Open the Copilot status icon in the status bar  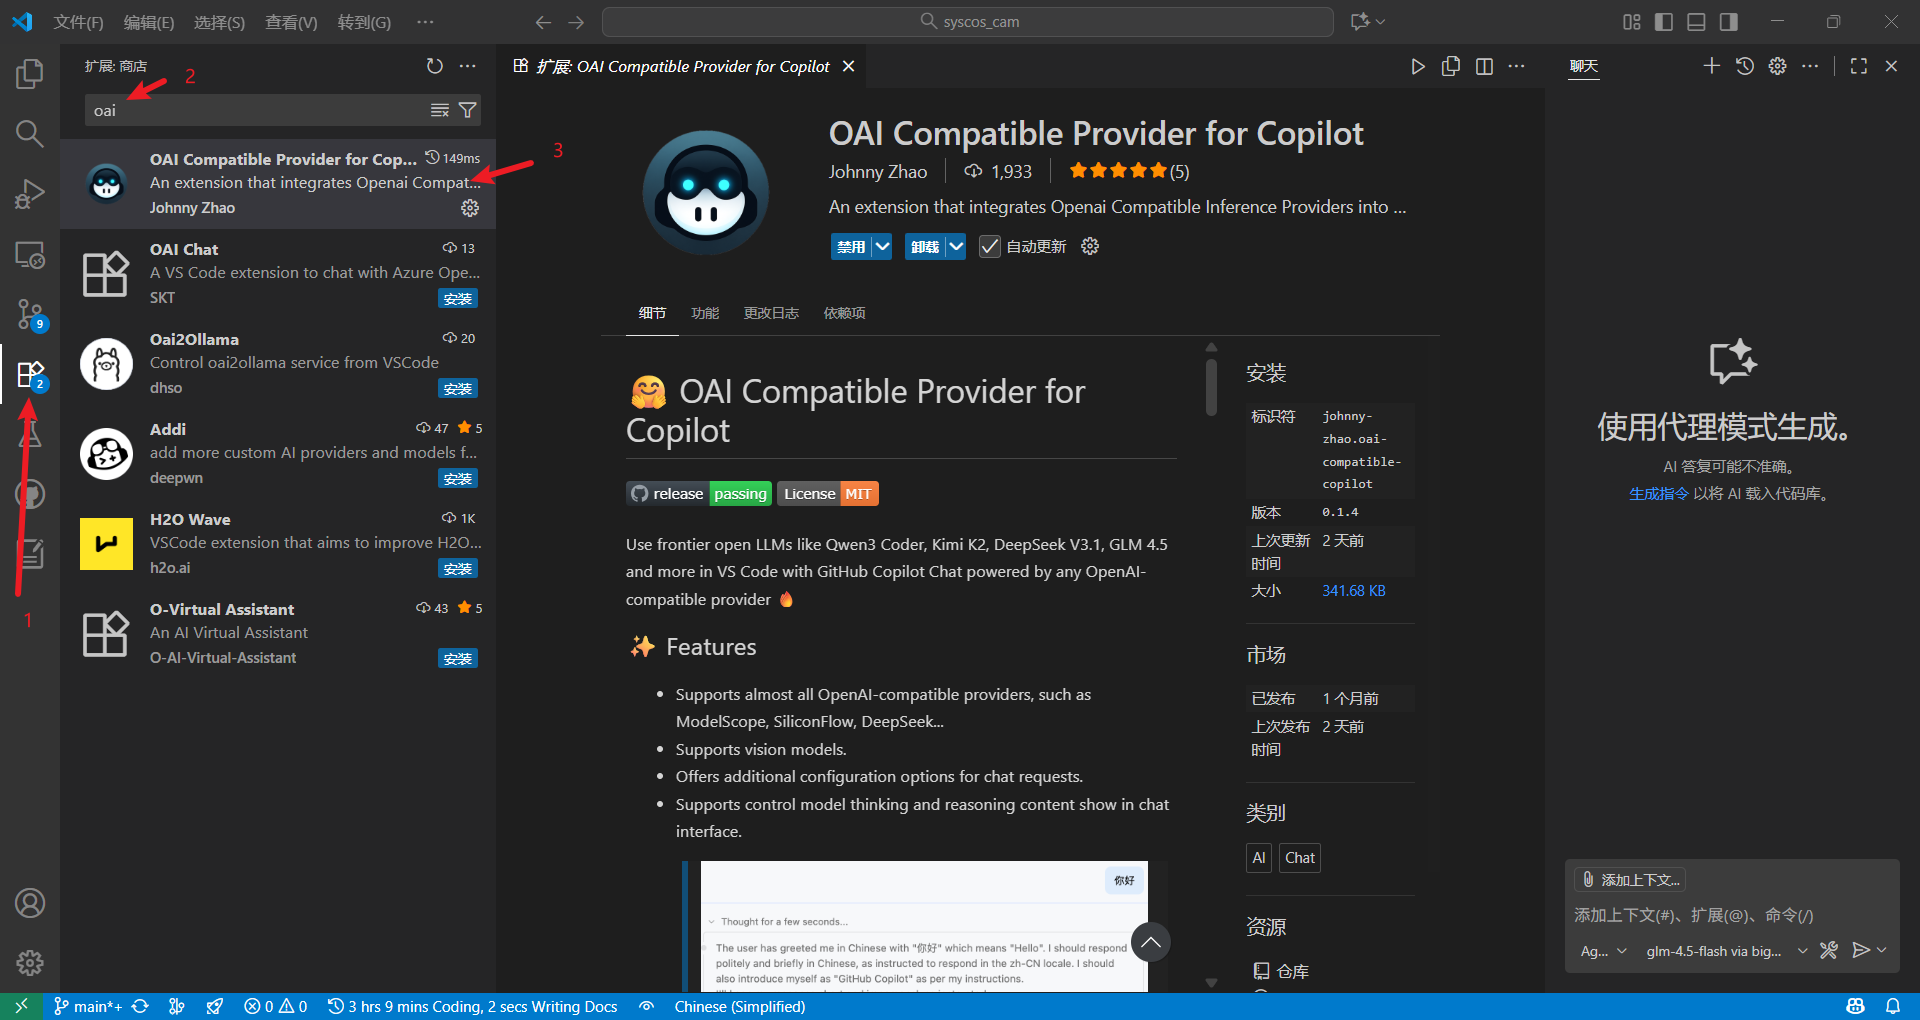pyautogui.click(x=1856, y=1006)
